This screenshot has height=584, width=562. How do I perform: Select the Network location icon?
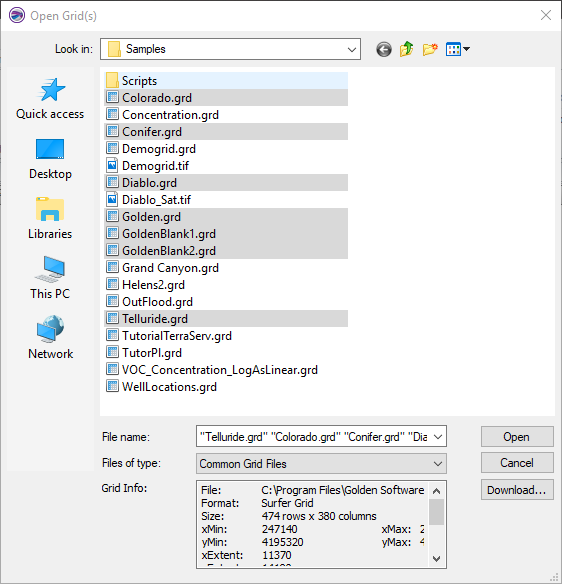tap(50, 338)
